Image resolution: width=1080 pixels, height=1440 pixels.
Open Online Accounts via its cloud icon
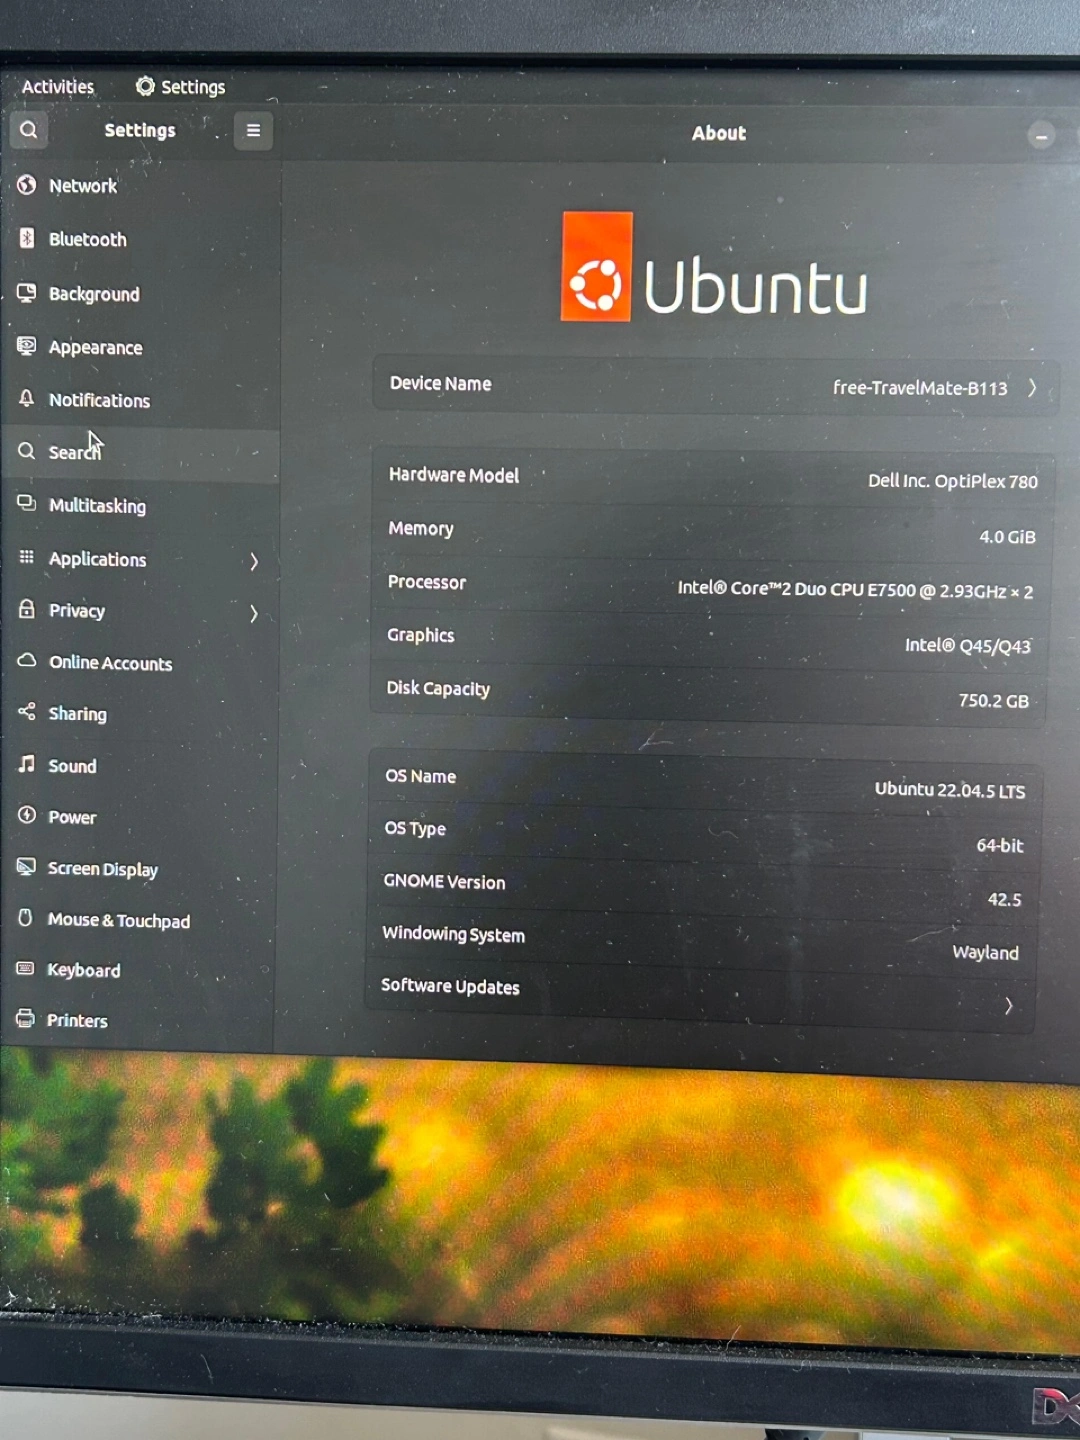[x=27, y=661]
